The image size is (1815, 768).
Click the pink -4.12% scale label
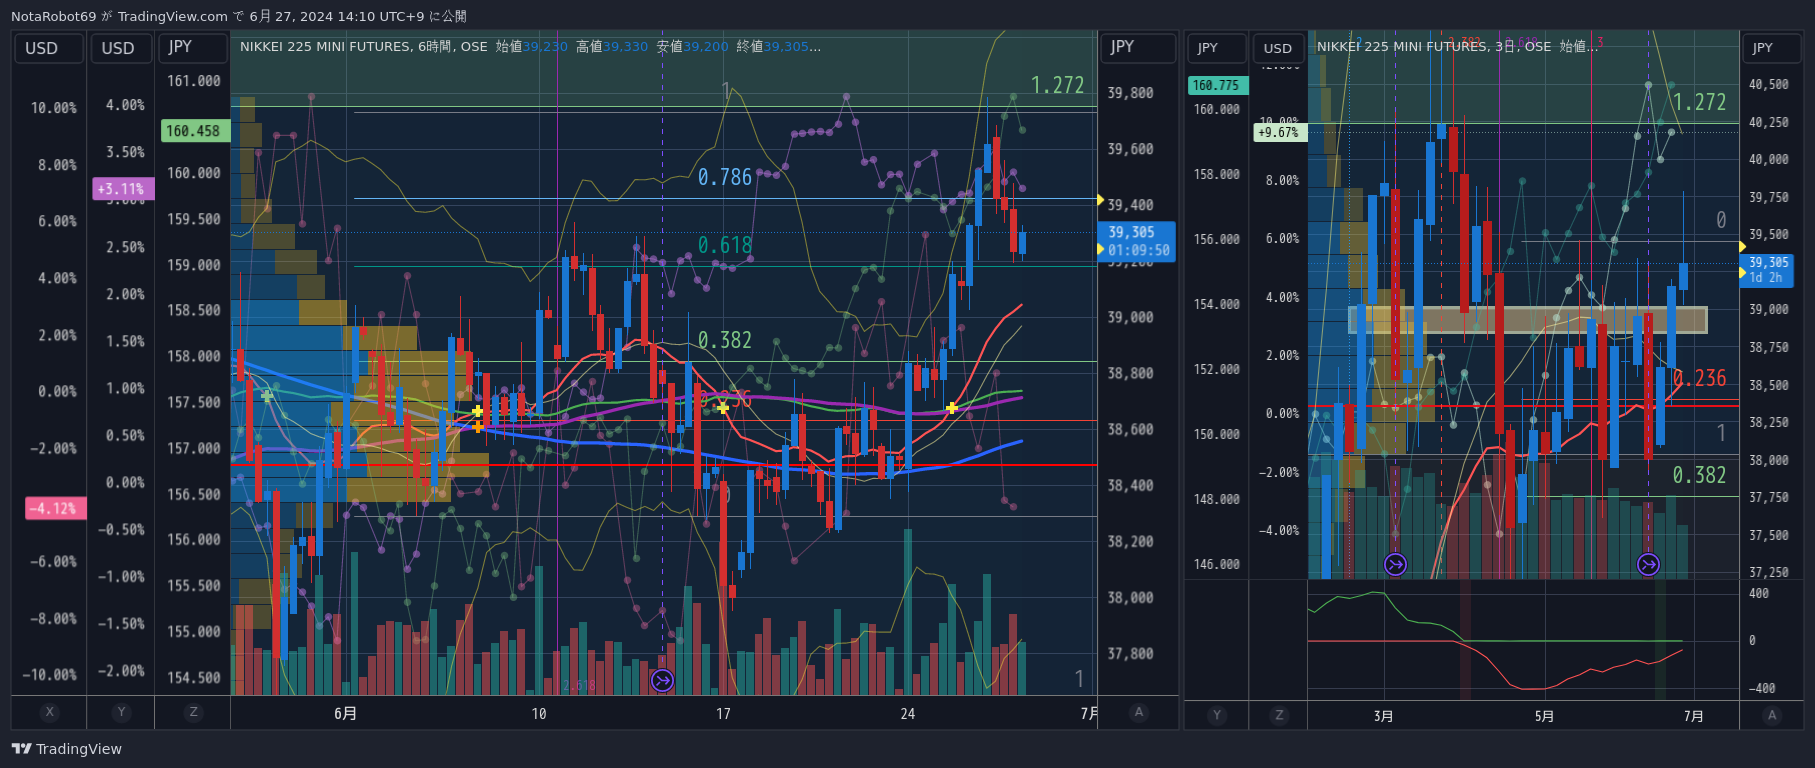pyautogui.click(x=55, y=509)
